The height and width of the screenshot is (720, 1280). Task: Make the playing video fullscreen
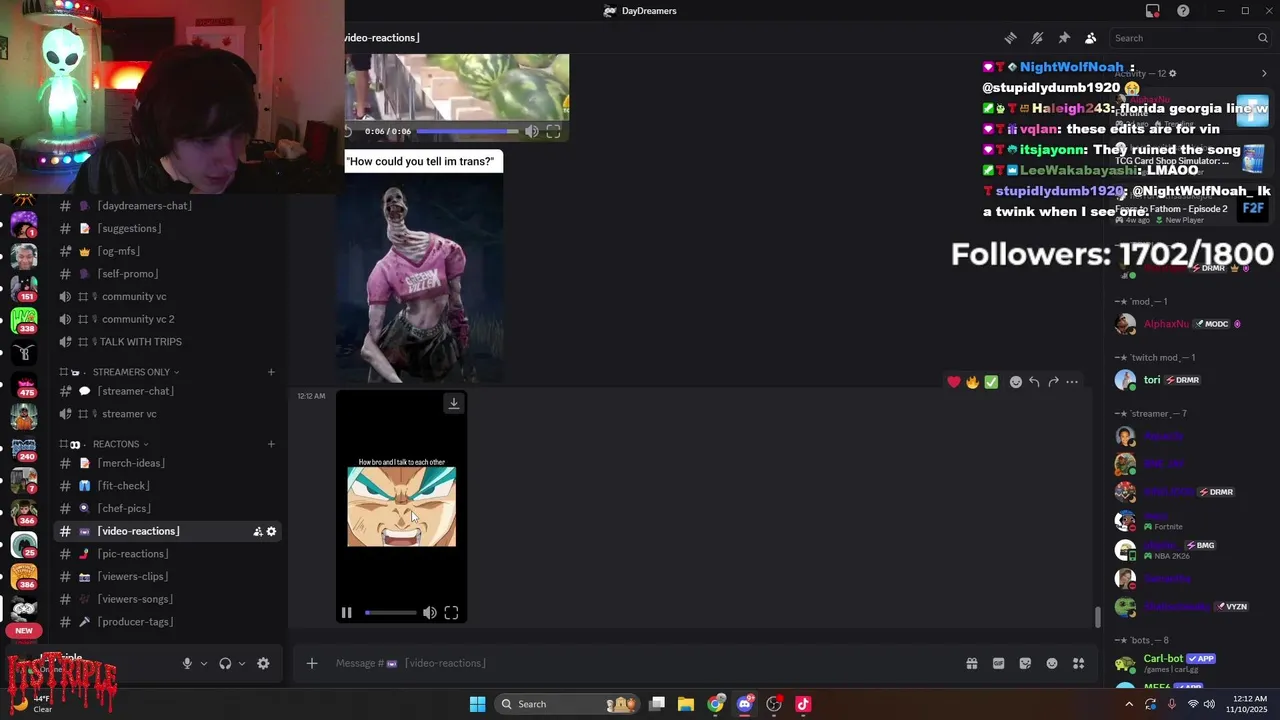(x=451, y=613)
